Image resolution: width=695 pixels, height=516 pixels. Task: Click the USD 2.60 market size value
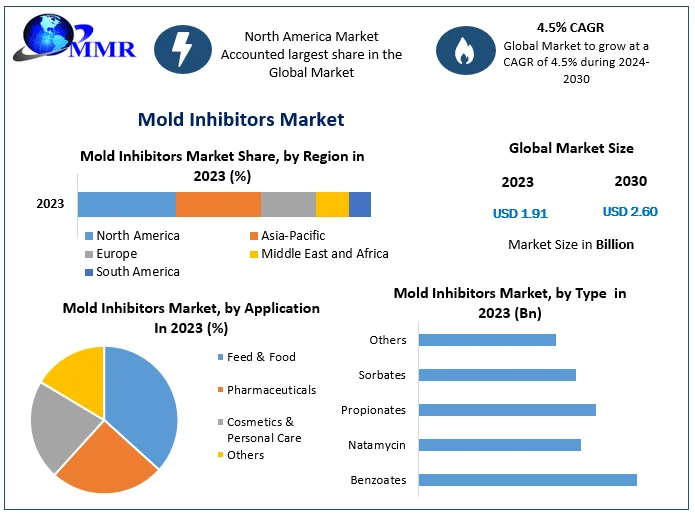[630, 212]
